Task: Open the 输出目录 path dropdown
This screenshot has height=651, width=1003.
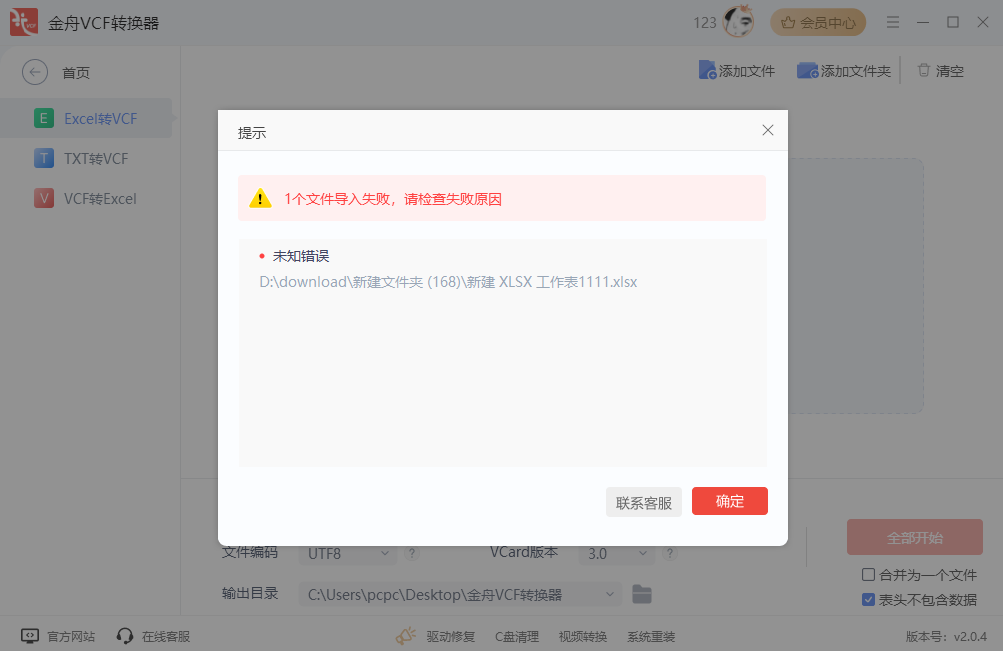Action: [460, 595]
